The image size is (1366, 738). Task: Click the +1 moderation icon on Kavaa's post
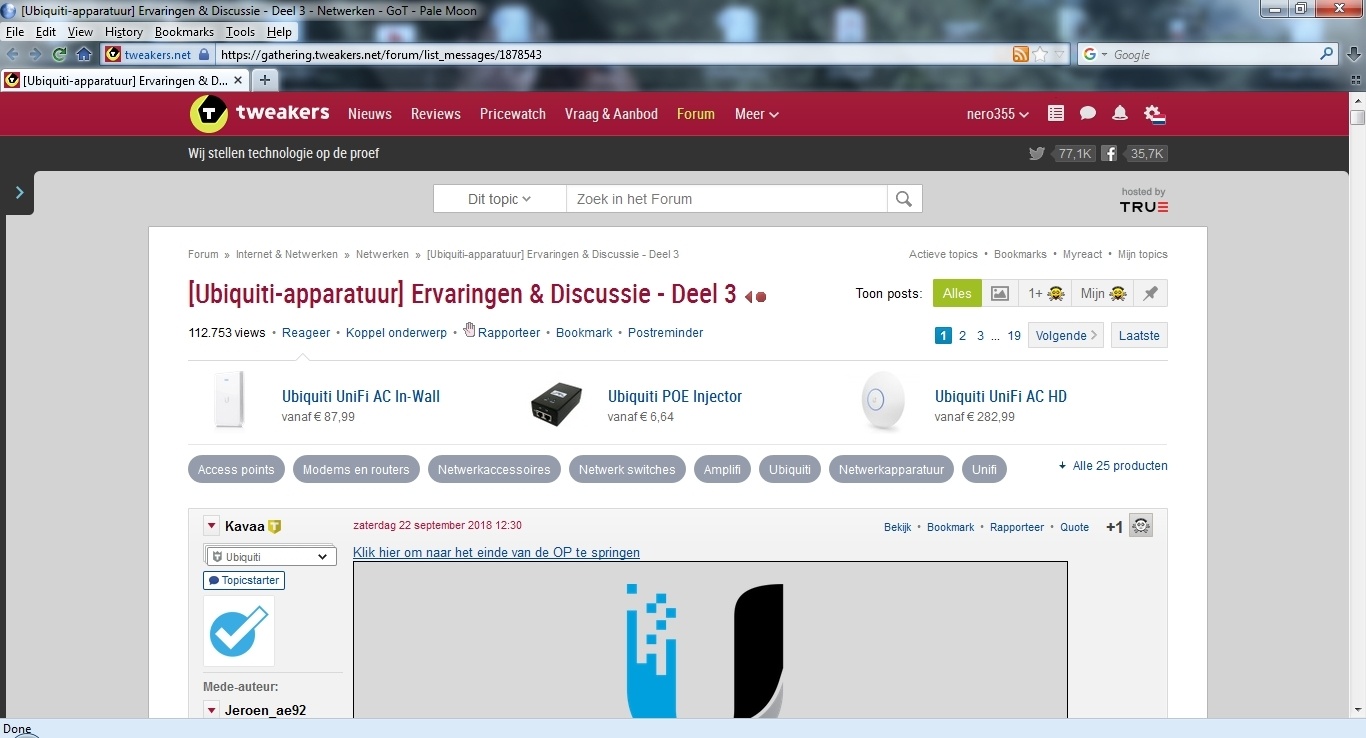pos(1141,526)
